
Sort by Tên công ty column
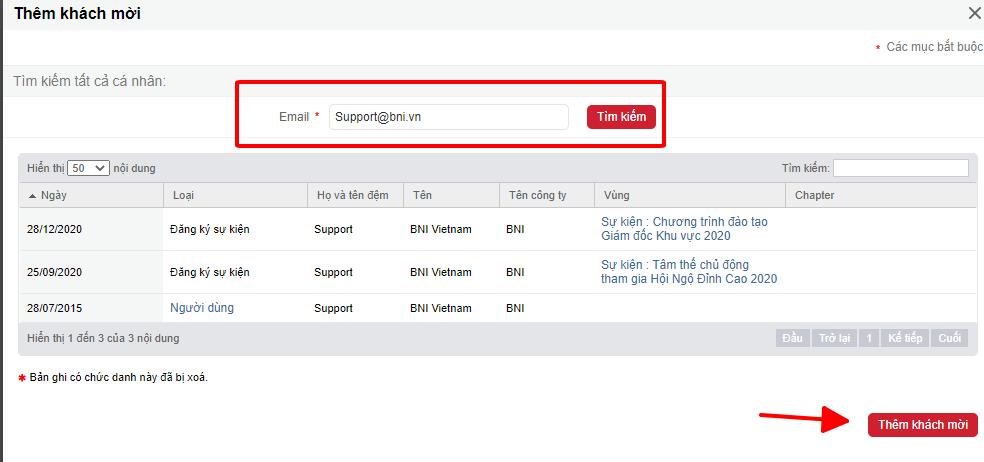[547, 195]
